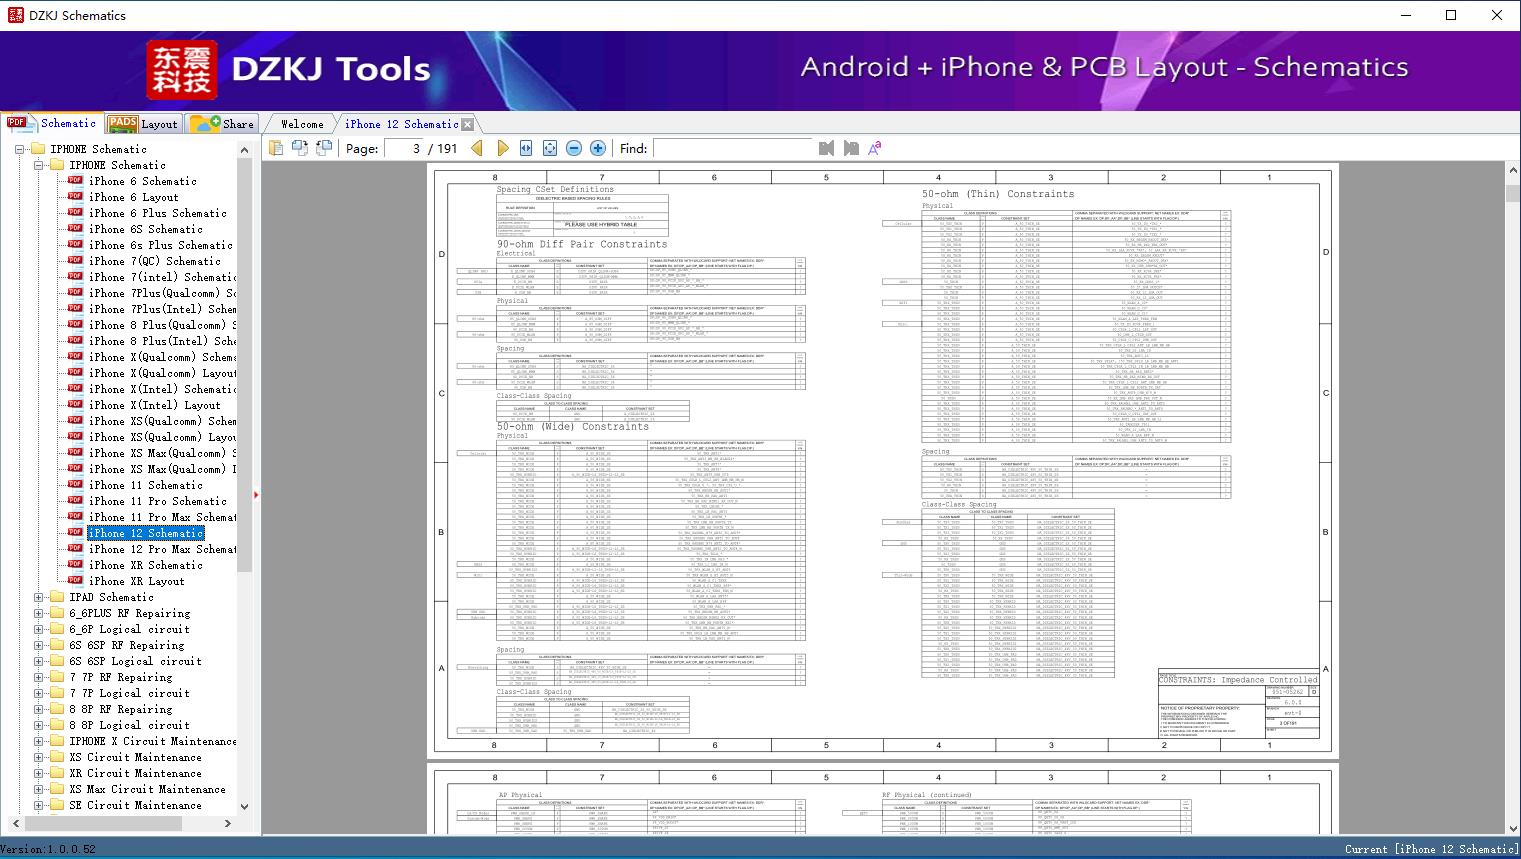
Task: Find next match icon
Action: click(851, 148)
